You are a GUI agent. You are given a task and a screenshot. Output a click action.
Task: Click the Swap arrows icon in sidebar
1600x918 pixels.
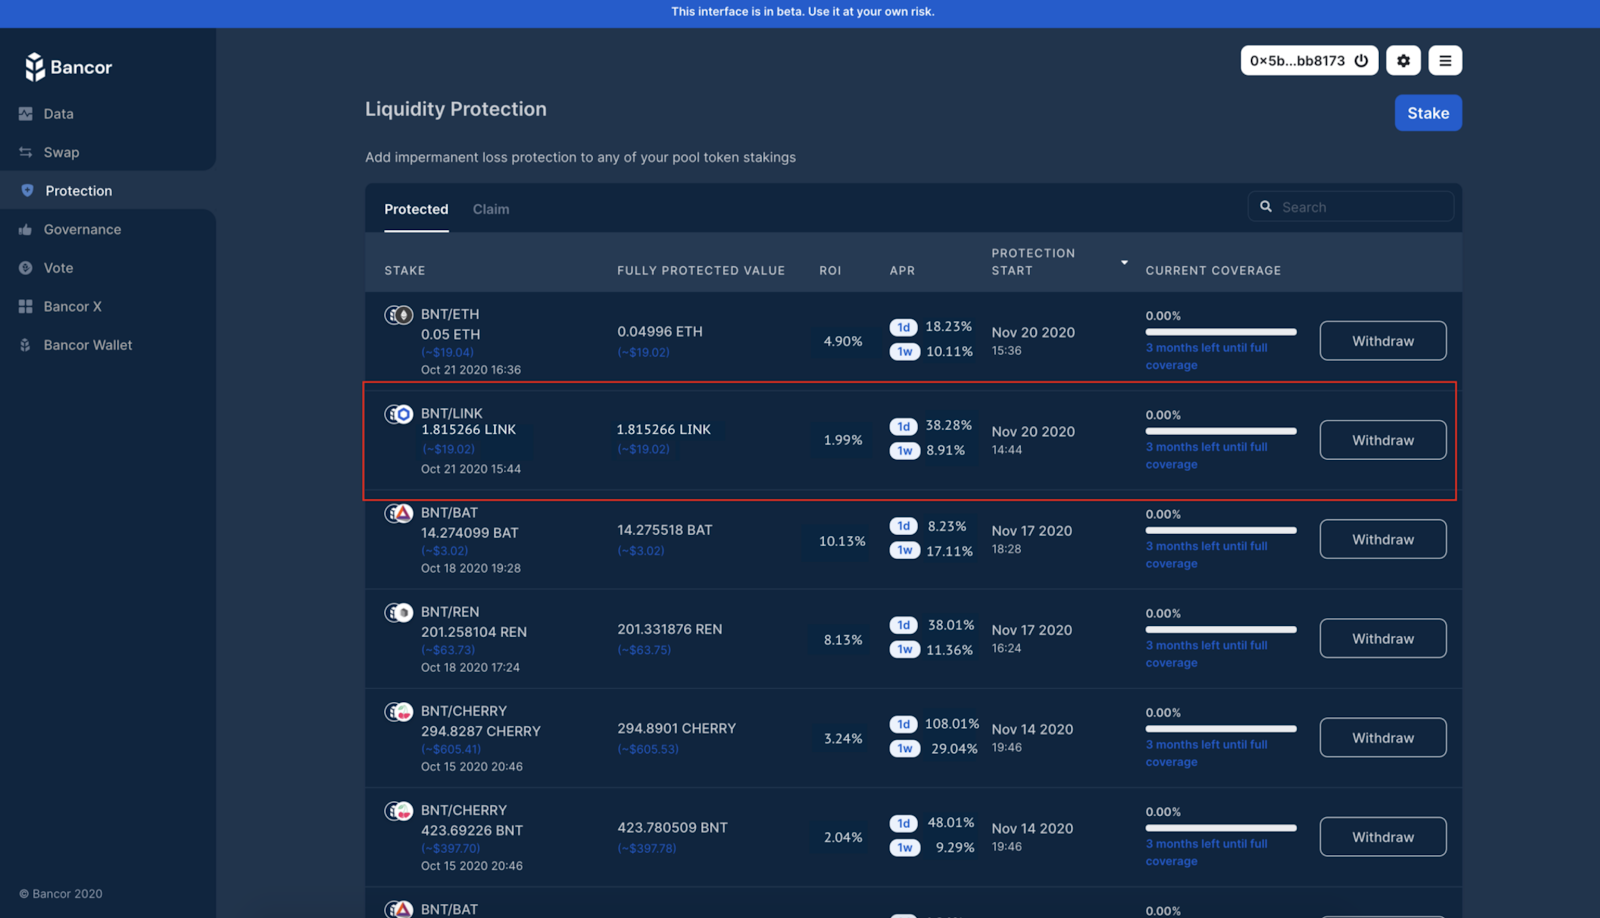(x=26, y=152)
